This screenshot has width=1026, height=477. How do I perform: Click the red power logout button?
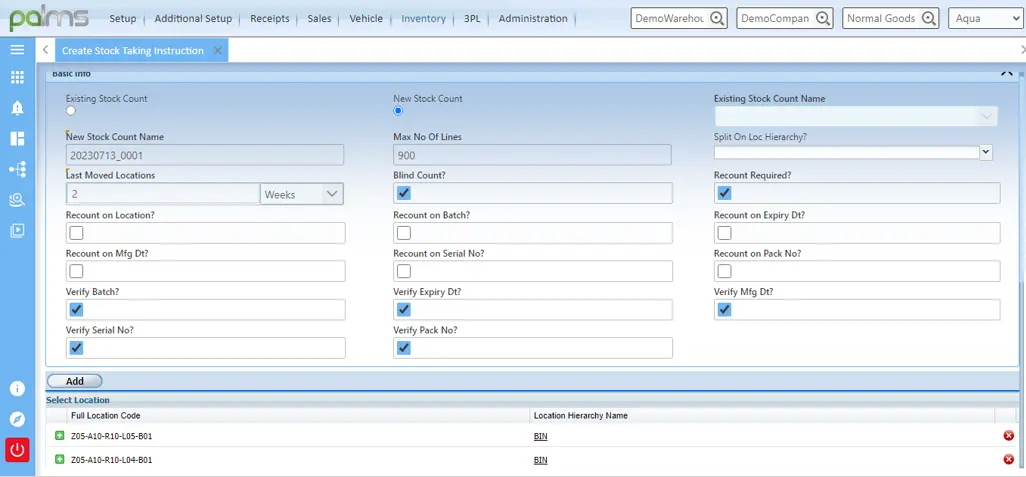pyautogui.click(x=17, y=450)
